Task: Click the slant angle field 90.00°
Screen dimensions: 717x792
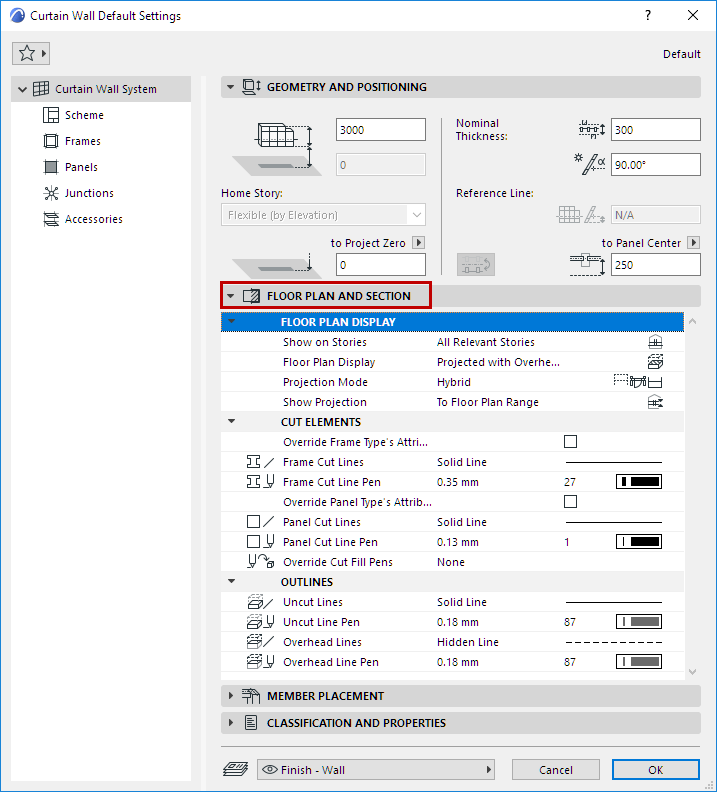Action: pos(655,165)
